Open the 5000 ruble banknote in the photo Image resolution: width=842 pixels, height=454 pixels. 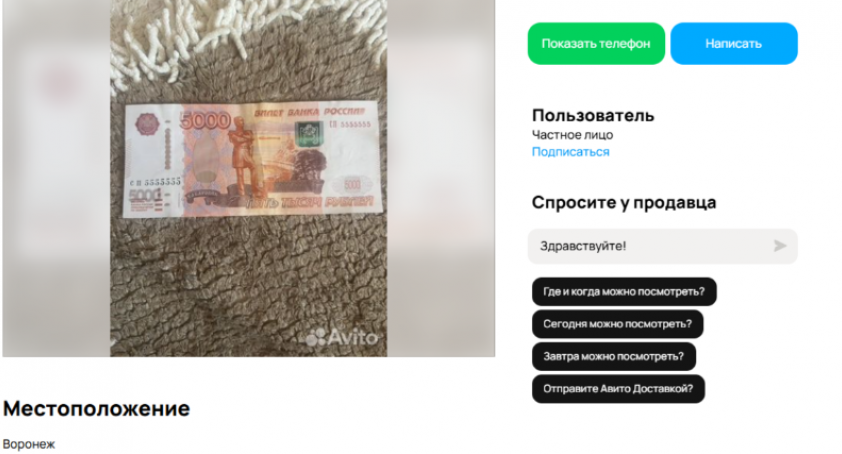click(252, 160)
